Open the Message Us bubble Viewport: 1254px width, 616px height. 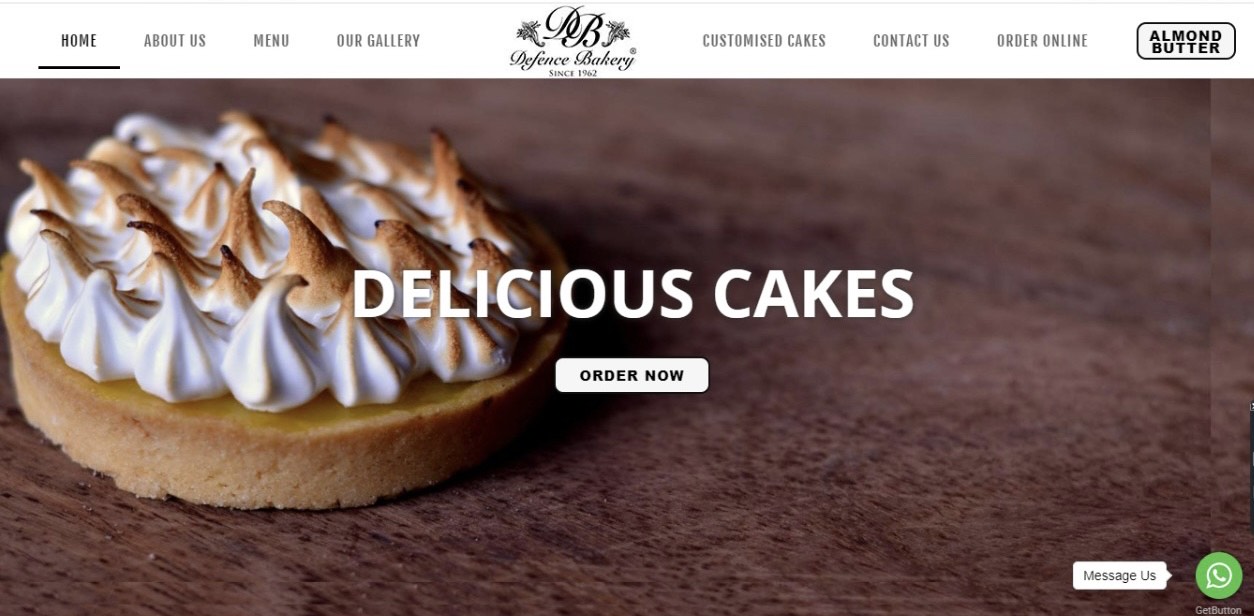pyautogui.click(x=1119, y=575)
